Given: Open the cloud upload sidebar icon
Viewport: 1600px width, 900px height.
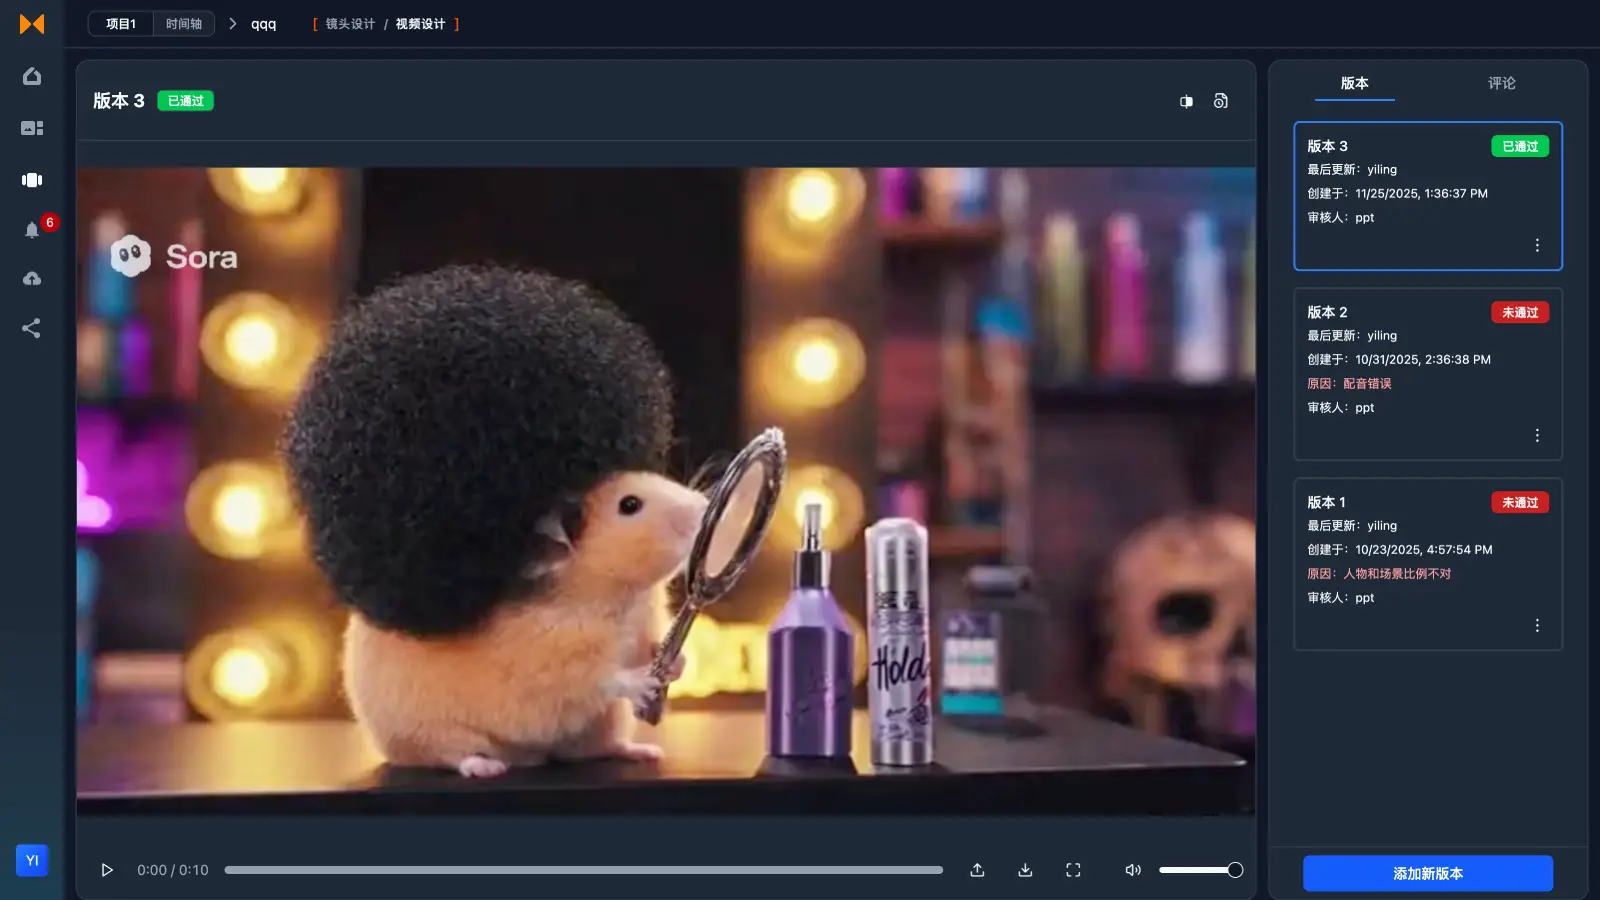Looking at the screenshot, I should [x=32, y=278].
